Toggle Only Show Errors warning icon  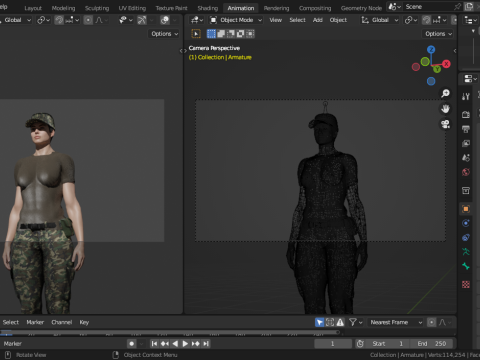tap(340, 322)
